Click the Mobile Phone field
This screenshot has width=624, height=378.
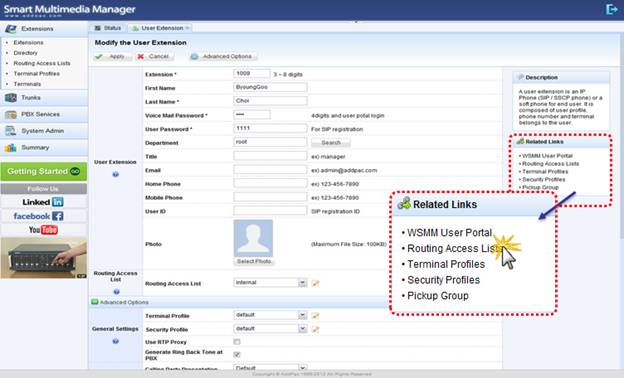tap(270, 197)
